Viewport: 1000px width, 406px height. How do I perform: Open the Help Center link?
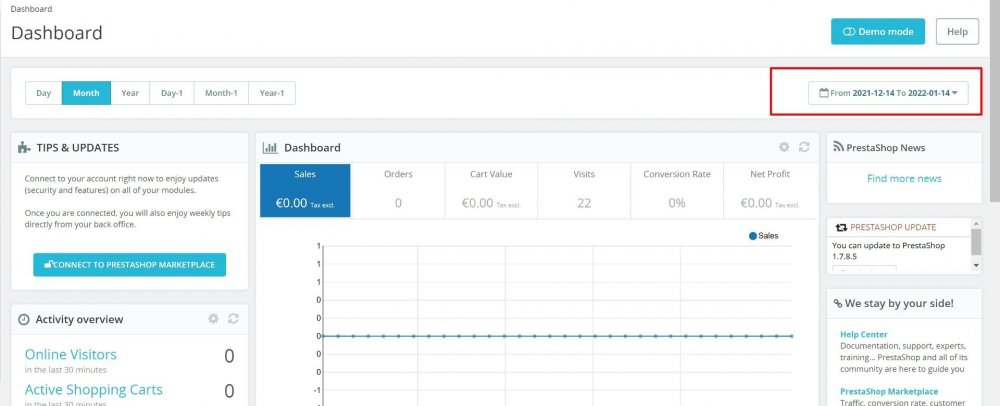pyautogui.click(x=864, y=334)
